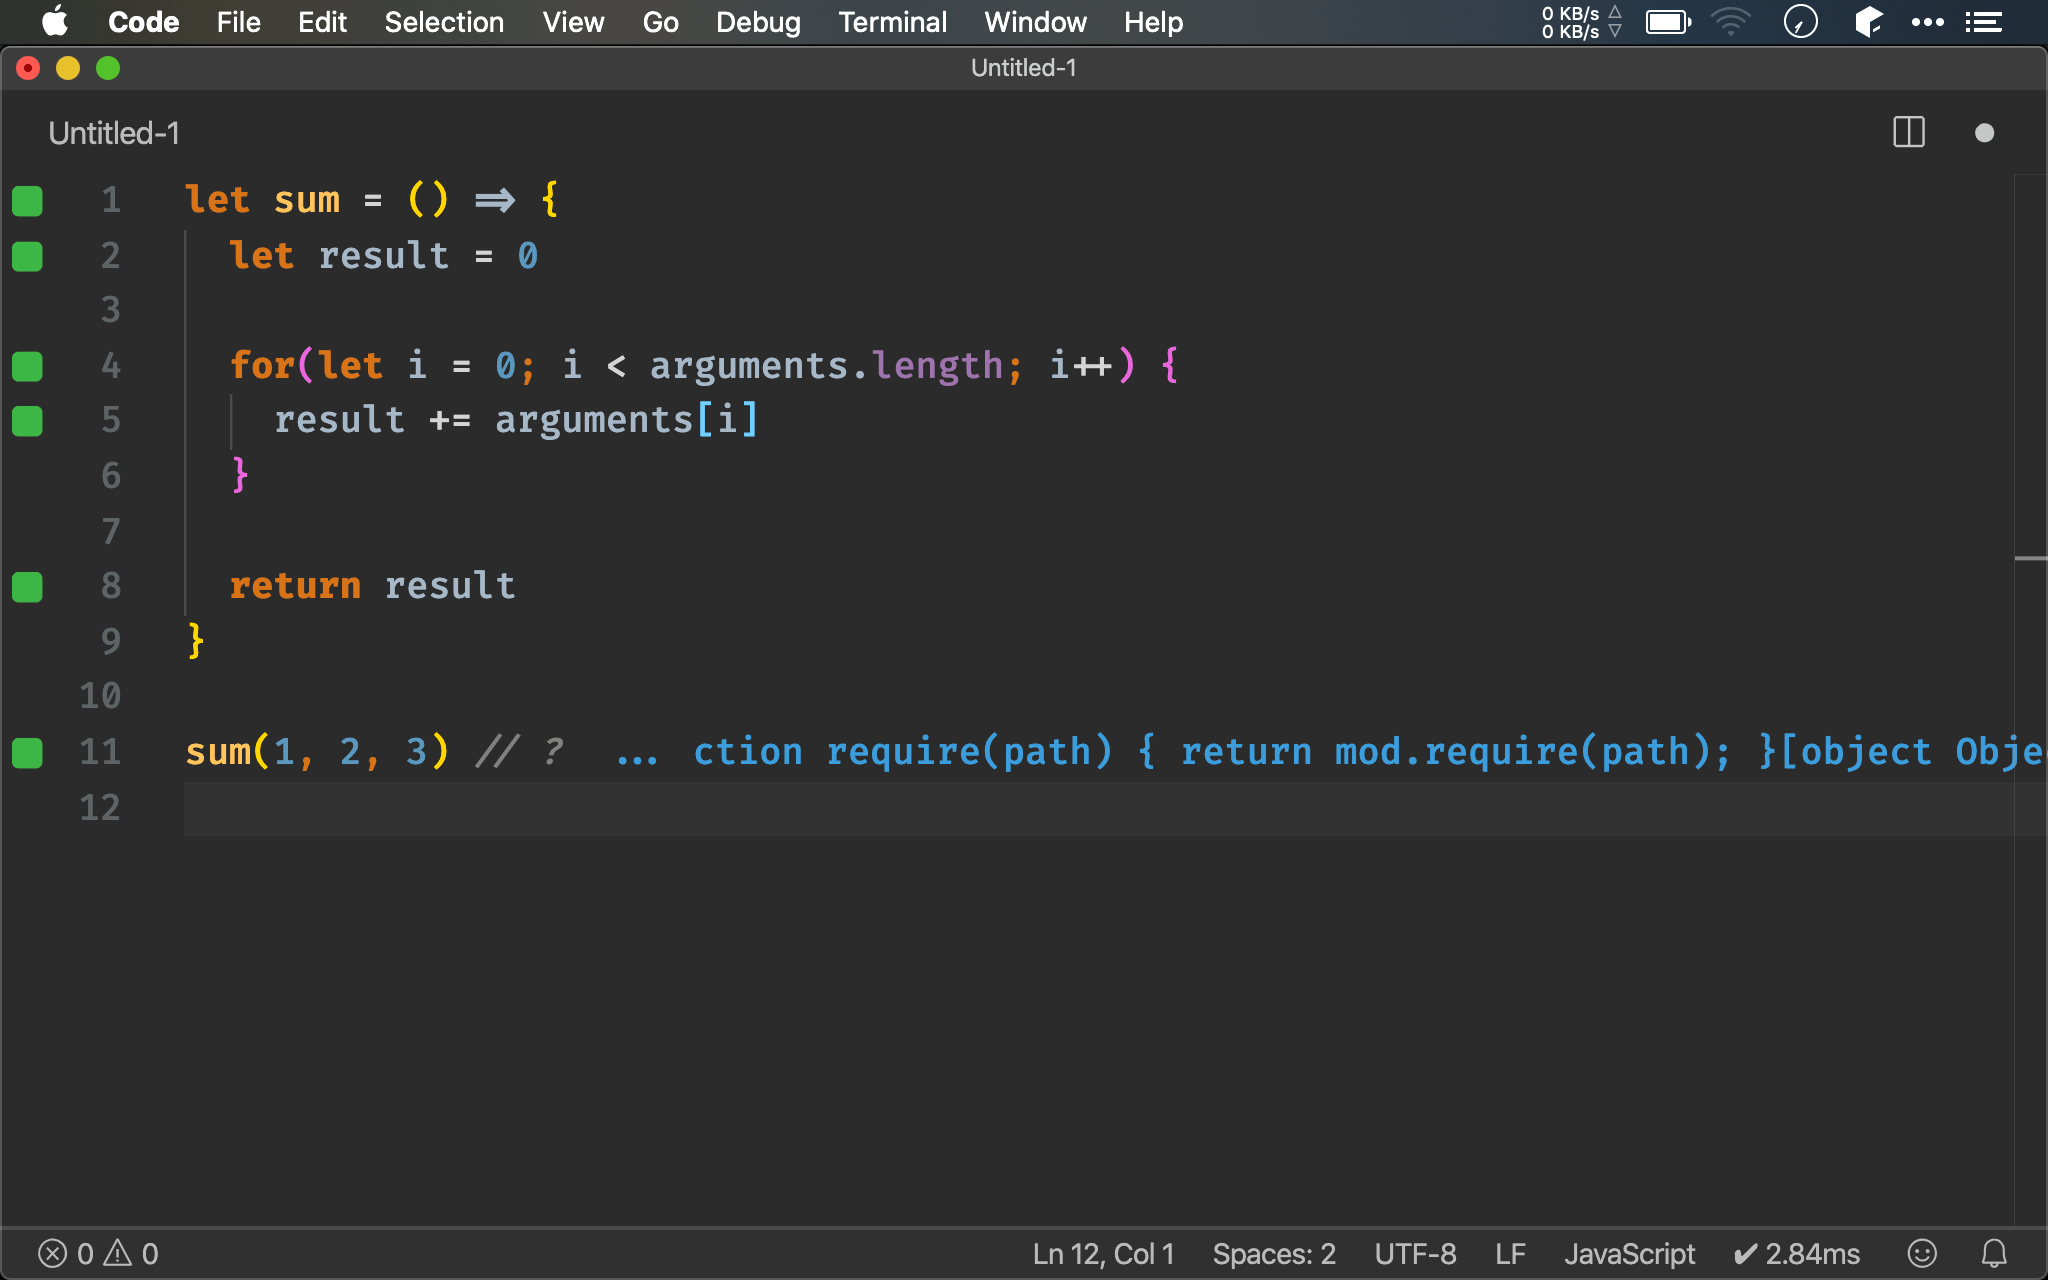Screen dimensions: 2048x1280
Task: Toggle Quokka timing status 2.84ms
Action: pos(1796,1253)
